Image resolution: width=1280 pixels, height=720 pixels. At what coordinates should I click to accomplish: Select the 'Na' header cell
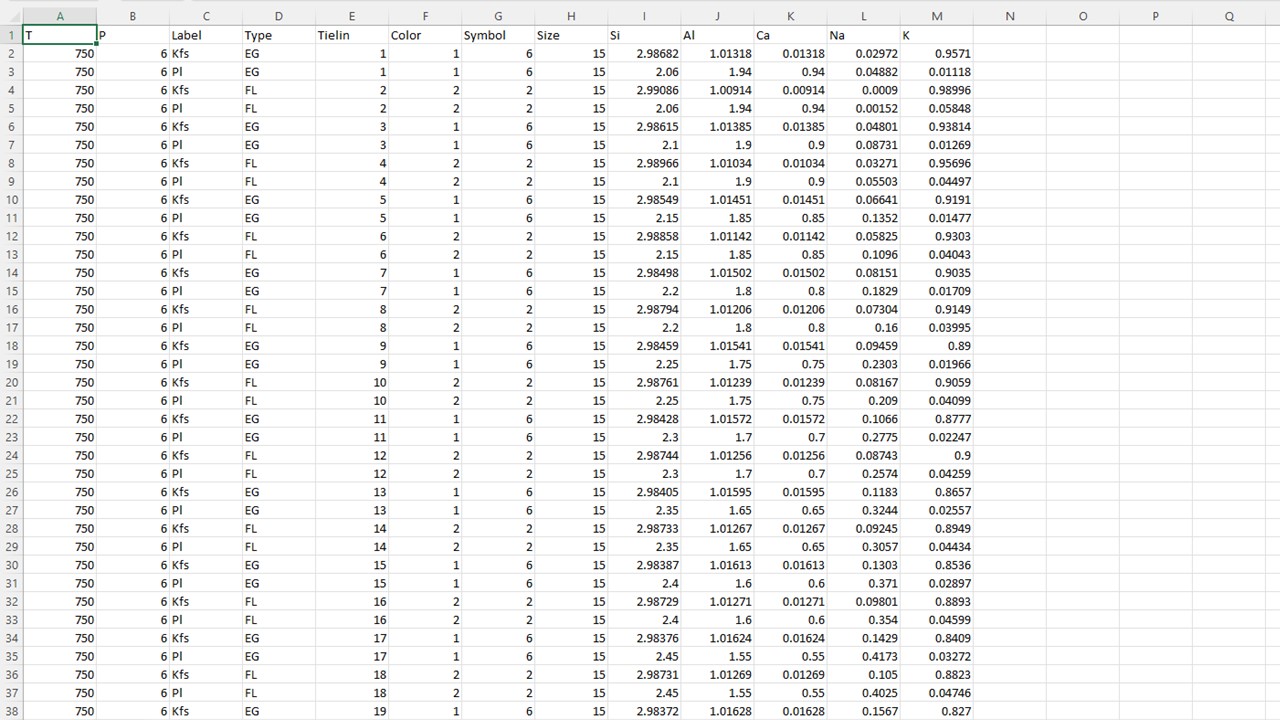click(x=863, y=35)
